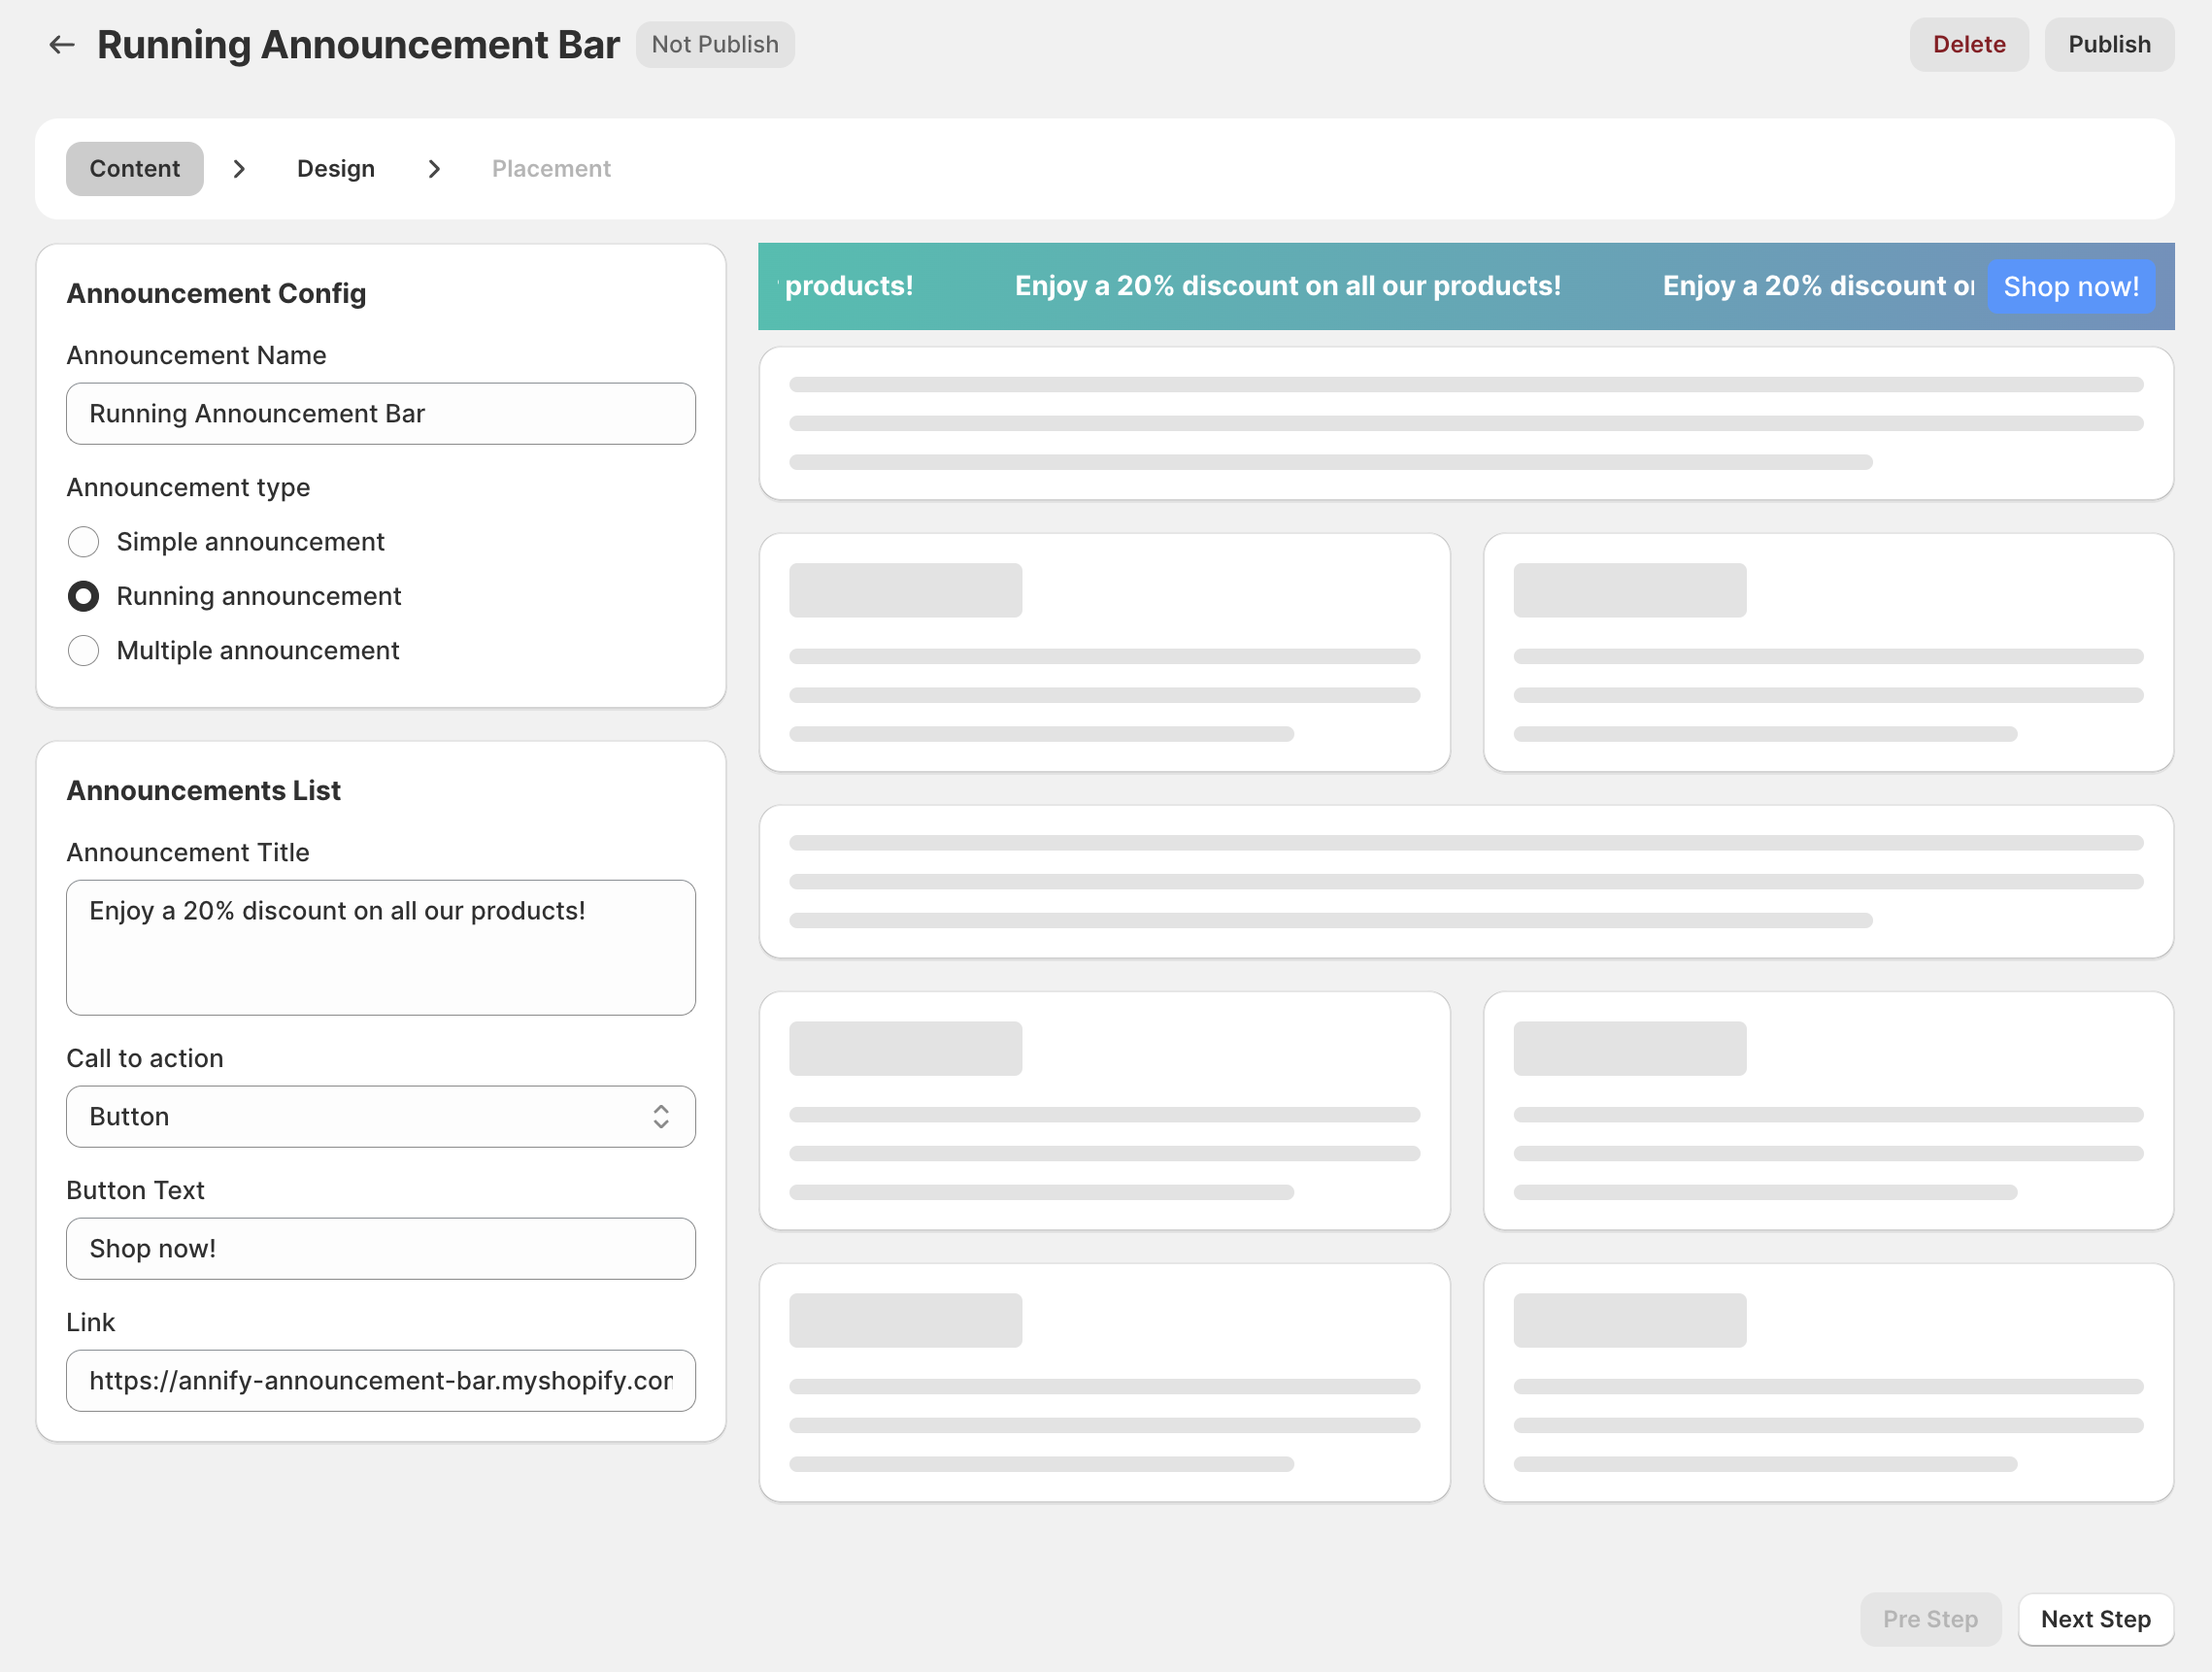This screenshot has height=1672, width=2212.
Task: Switch to the Content tab
Action: [x=135, y=169]
